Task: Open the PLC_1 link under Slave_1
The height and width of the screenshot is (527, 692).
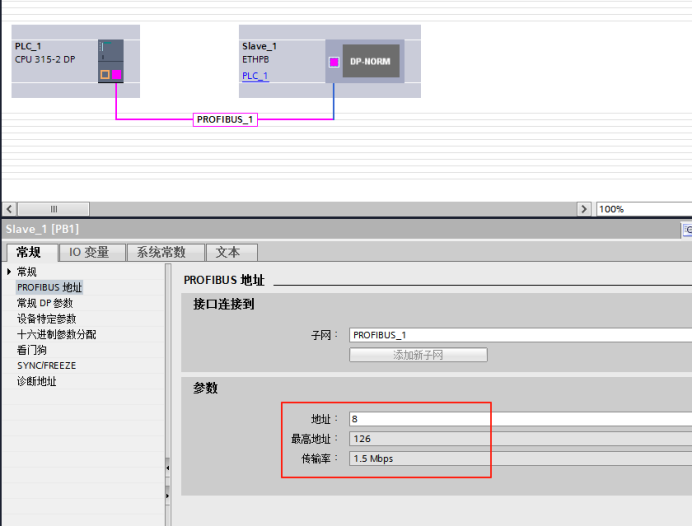Action: (x=255, y=76)
